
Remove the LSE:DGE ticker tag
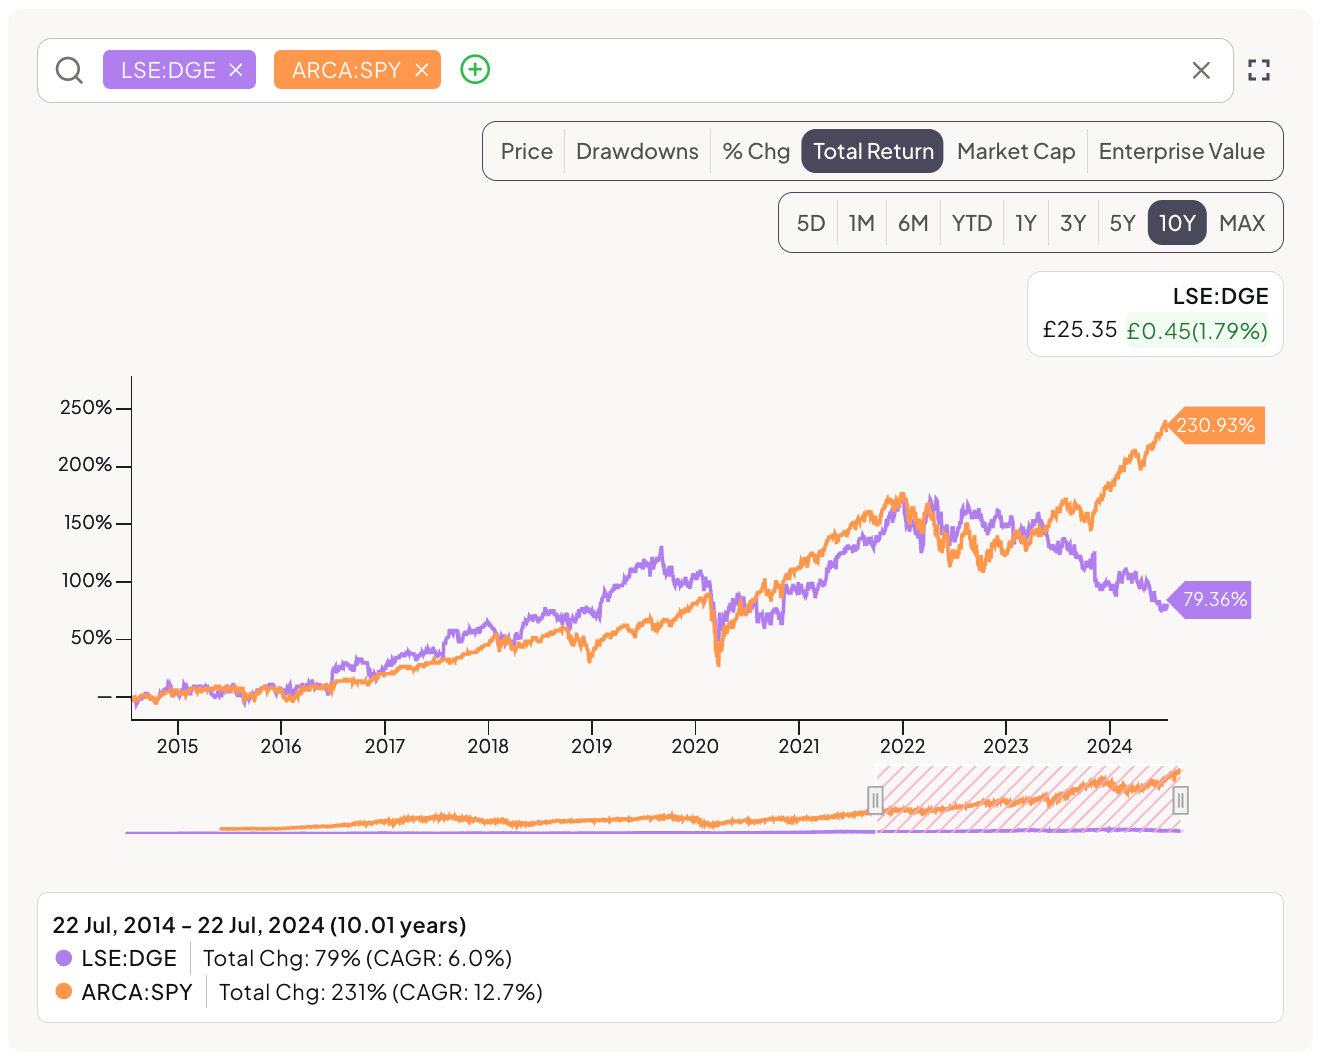click(236, 70)
